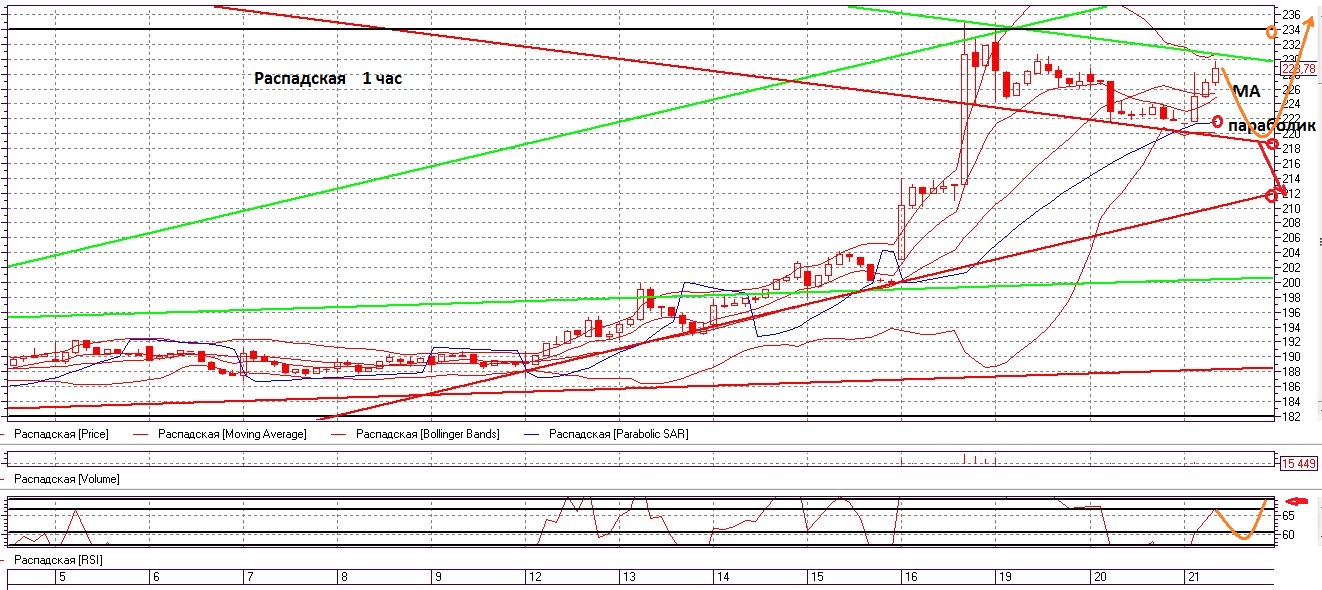Select date 8 on the time axis

coord(344,577)
